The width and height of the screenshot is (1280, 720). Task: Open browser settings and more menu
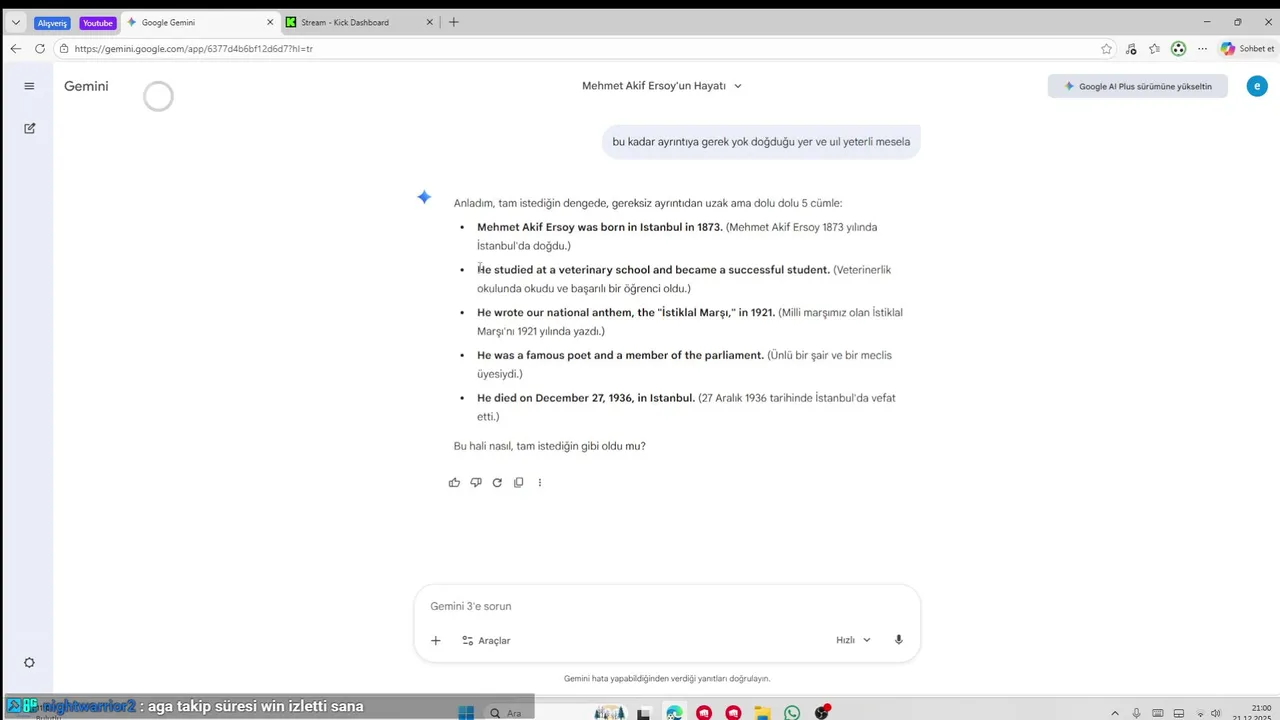tap(1203, 48)
